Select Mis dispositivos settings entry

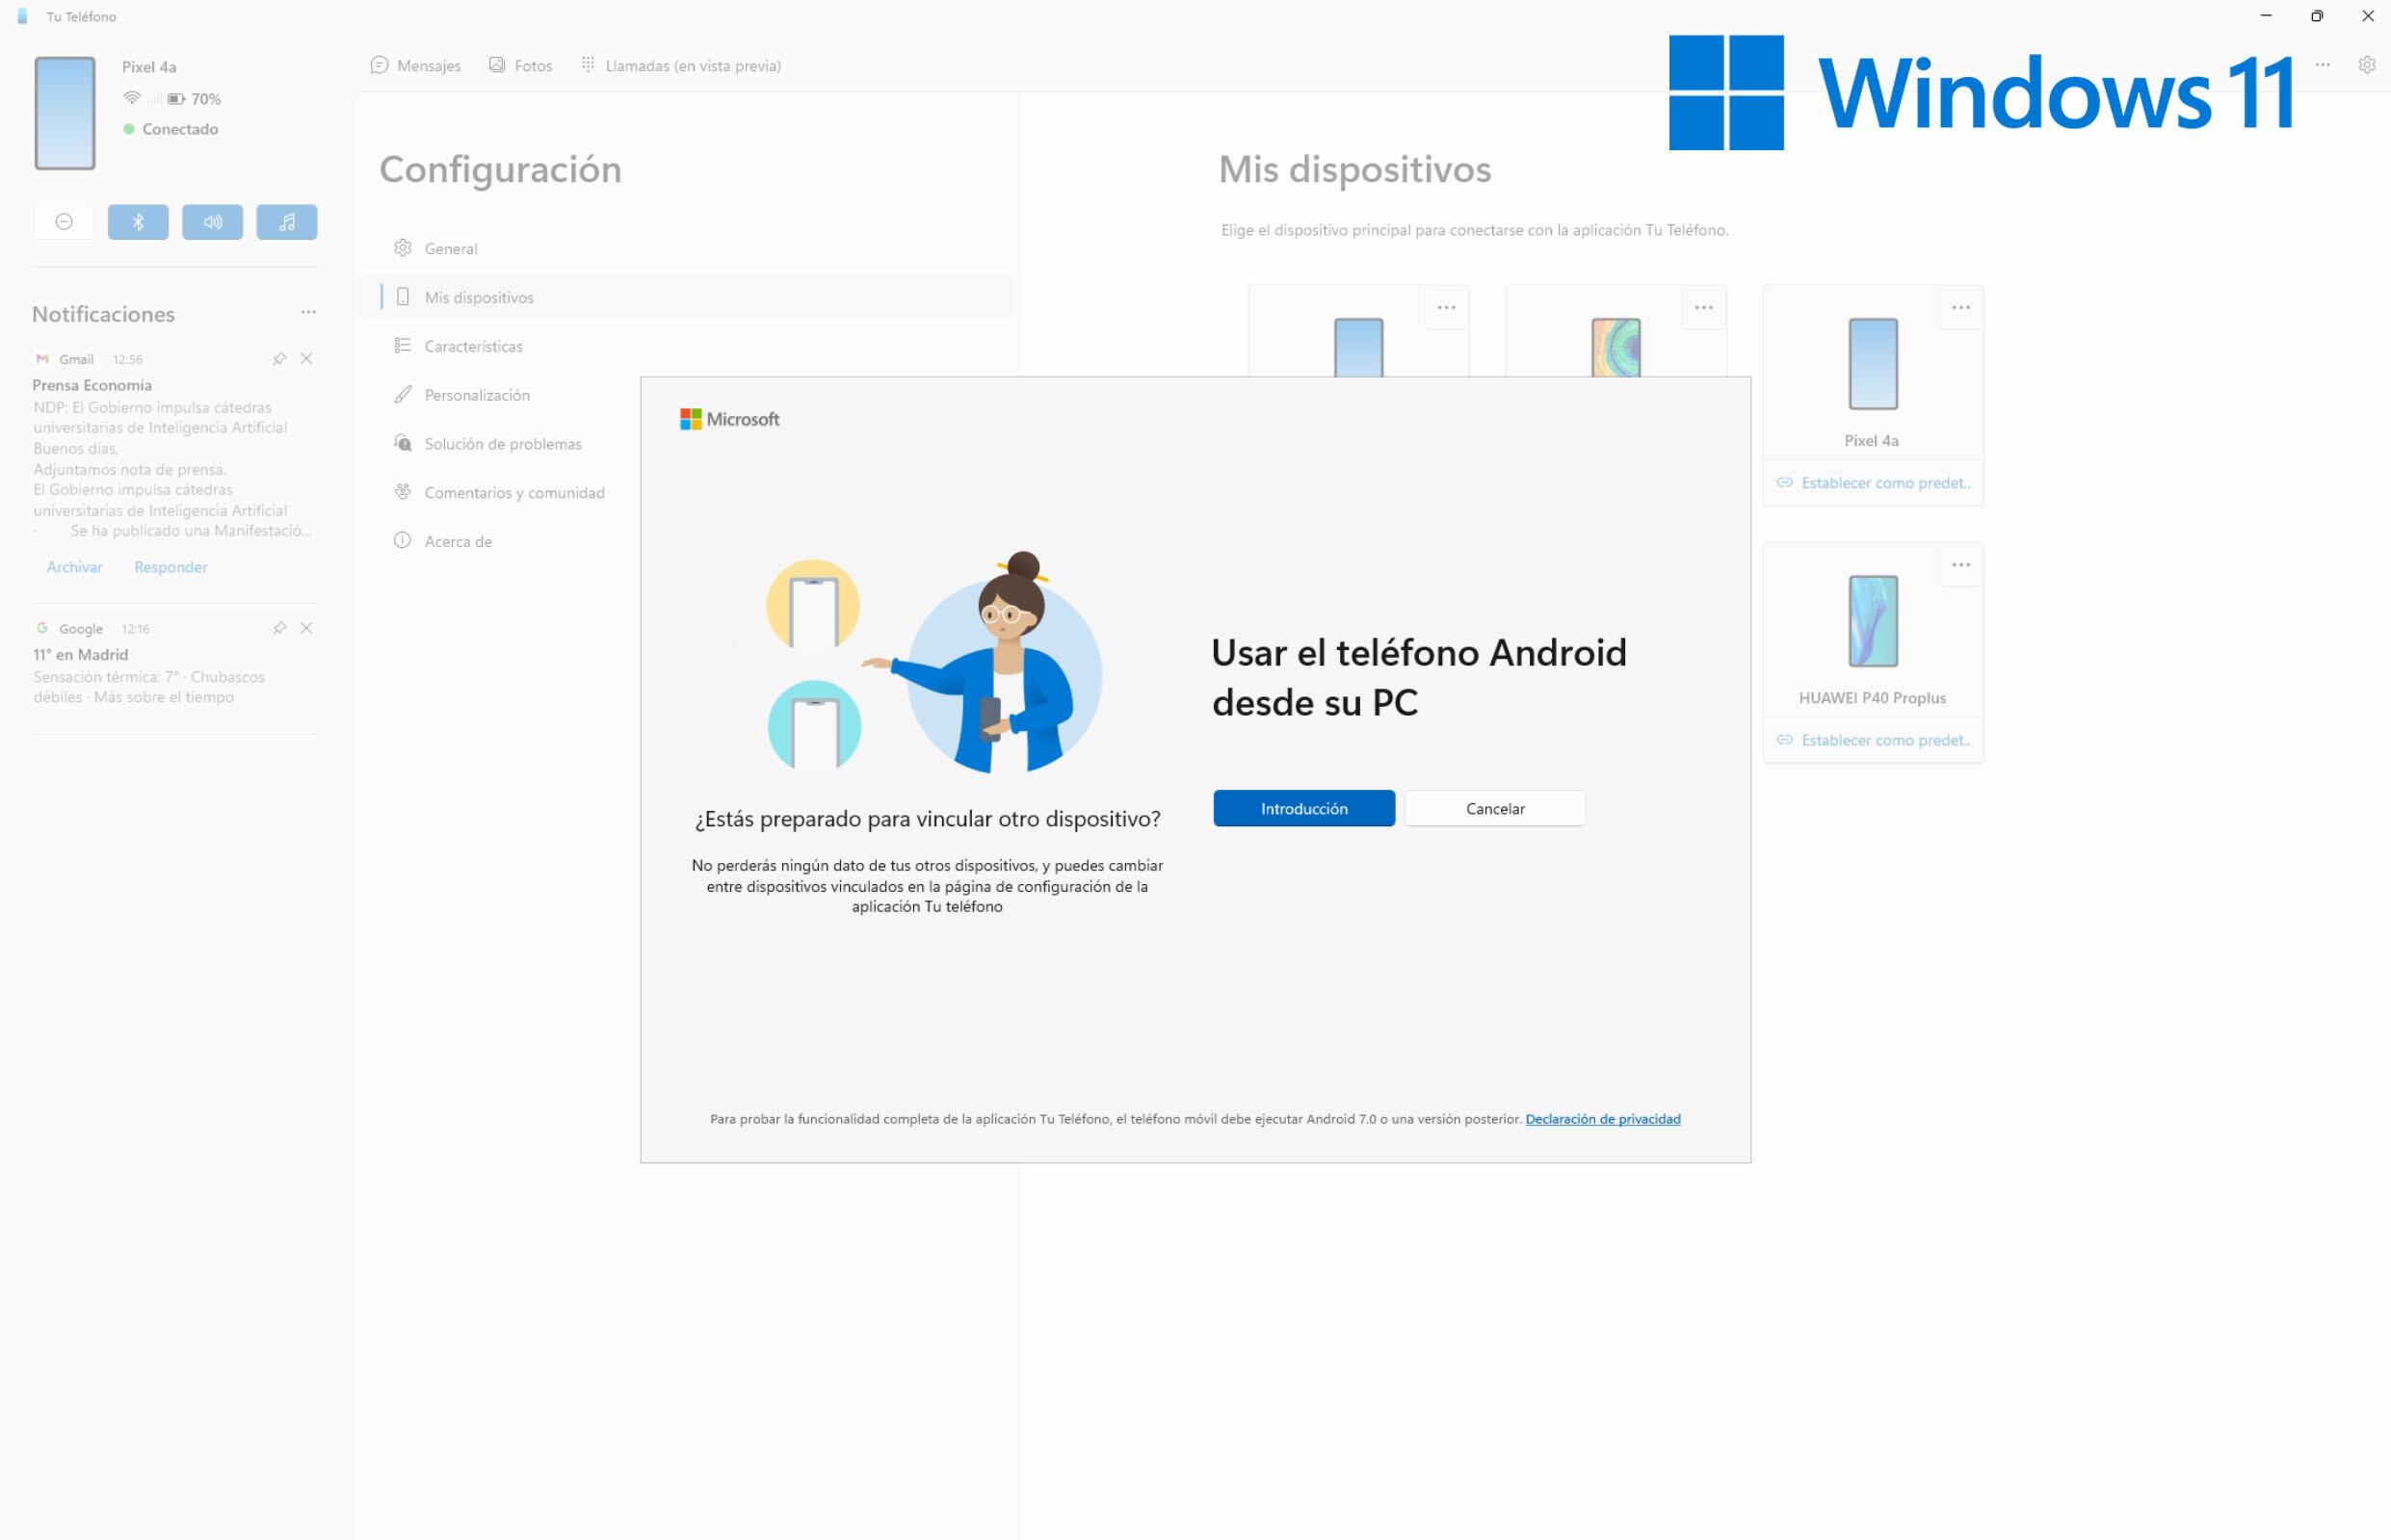687,297
